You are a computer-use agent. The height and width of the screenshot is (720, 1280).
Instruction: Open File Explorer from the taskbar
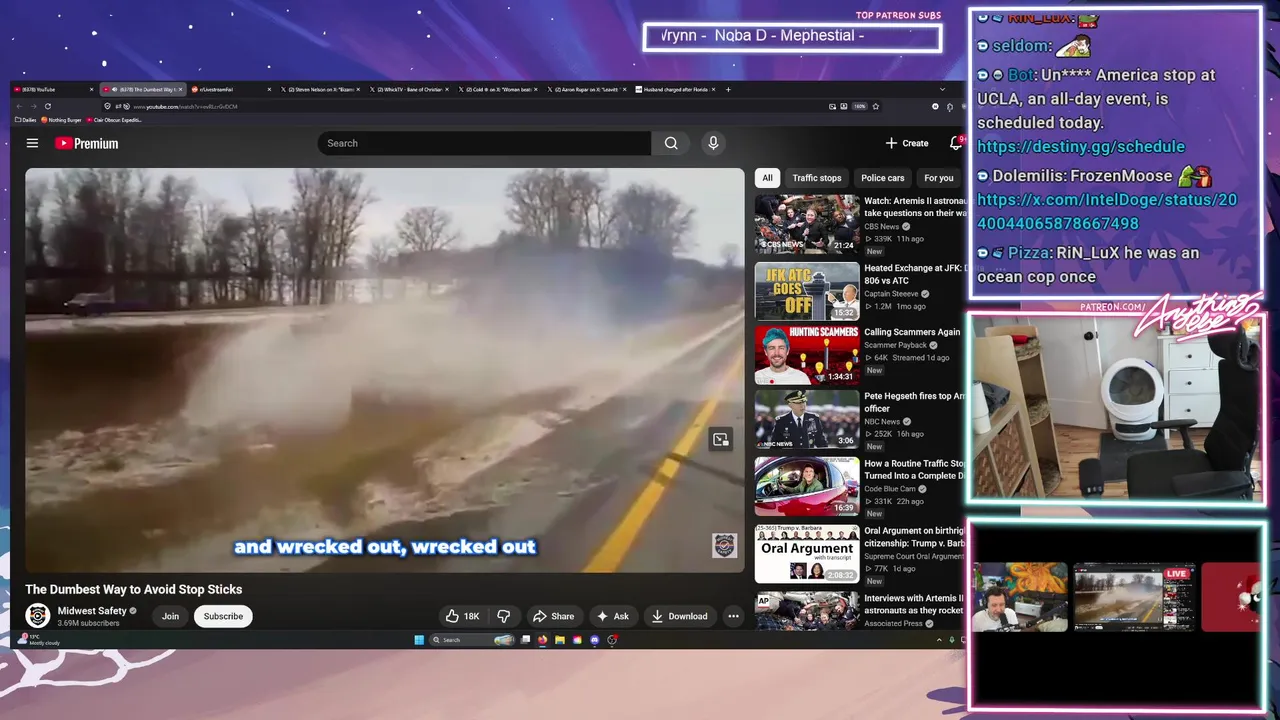click(560, 640)
